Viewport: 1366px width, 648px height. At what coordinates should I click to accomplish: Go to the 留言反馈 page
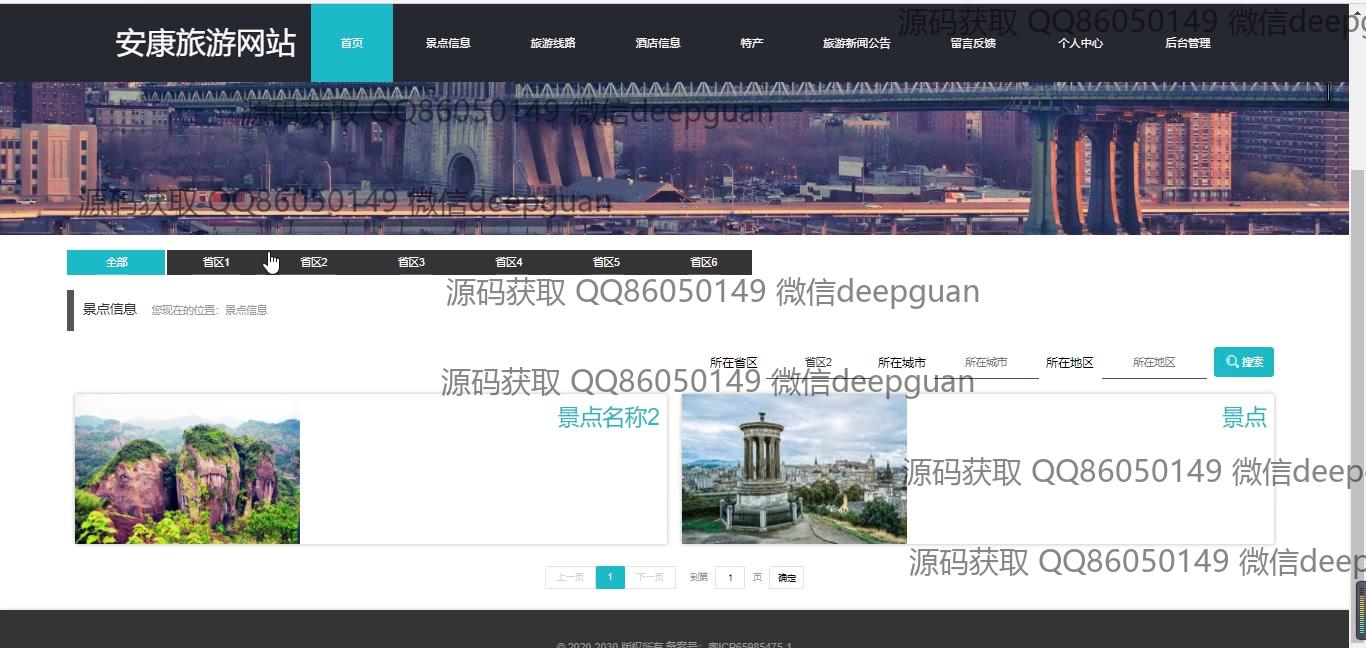coord(973,43)
